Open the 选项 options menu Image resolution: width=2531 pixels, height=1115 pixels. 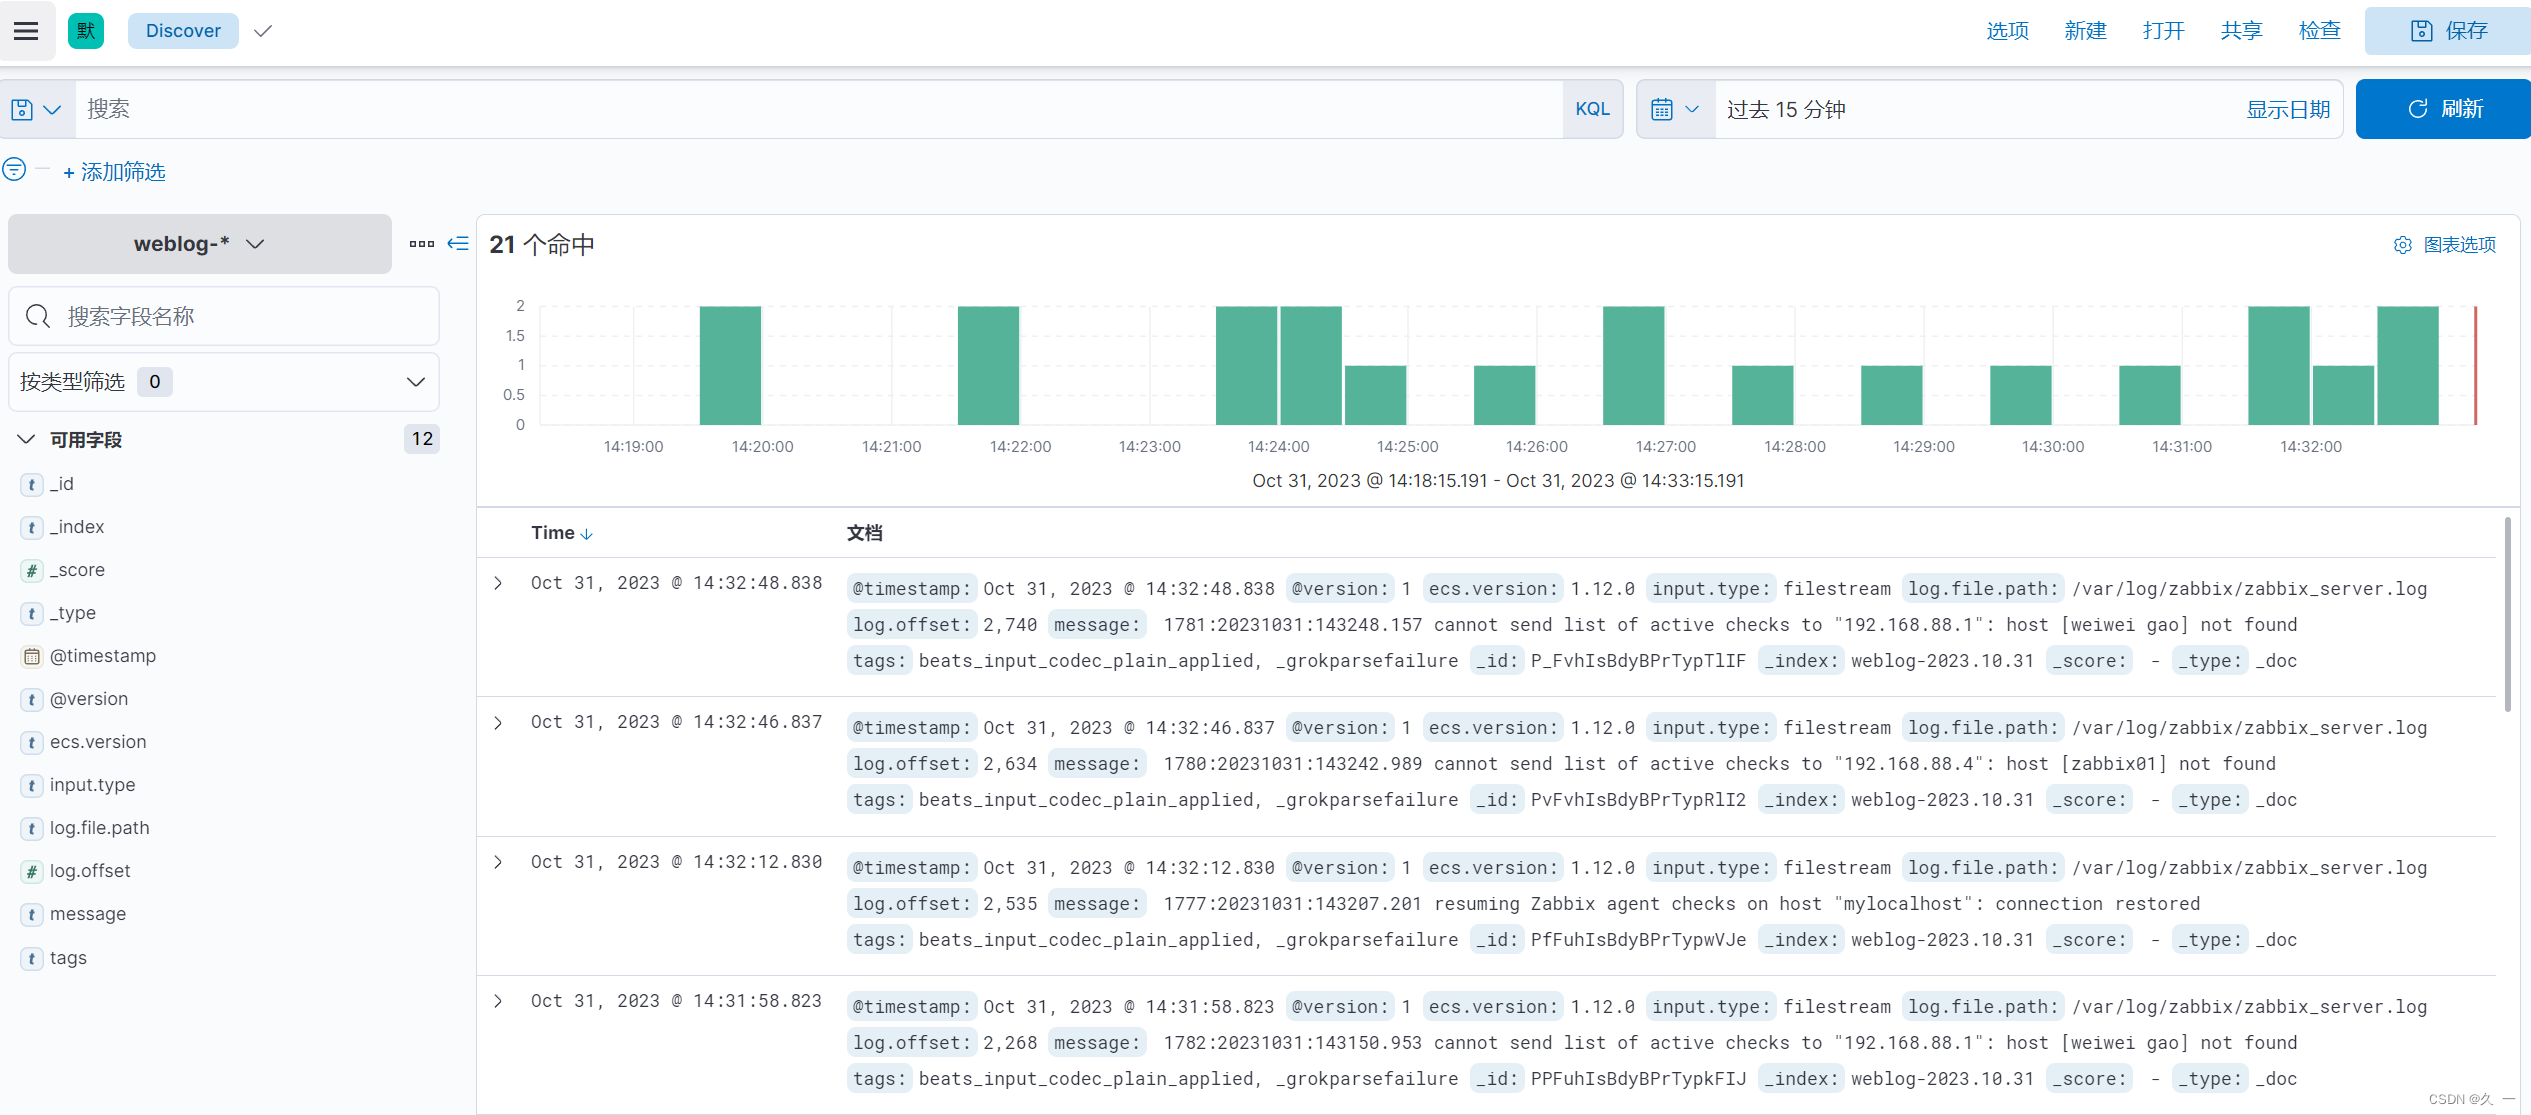click(2007, 31)
